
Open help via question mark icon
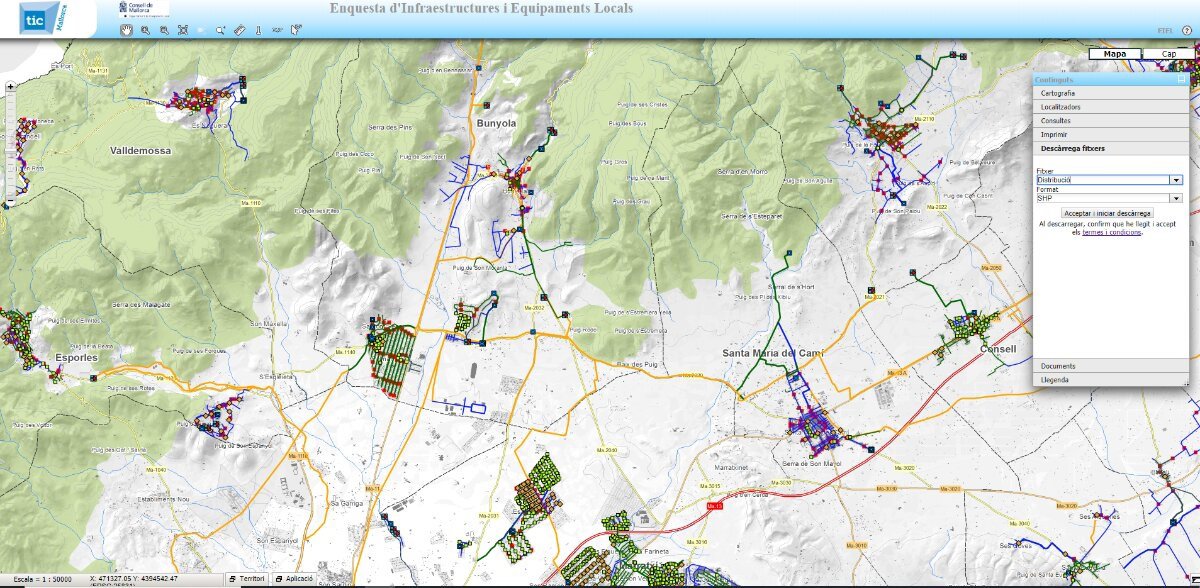tap(1187, 31)
